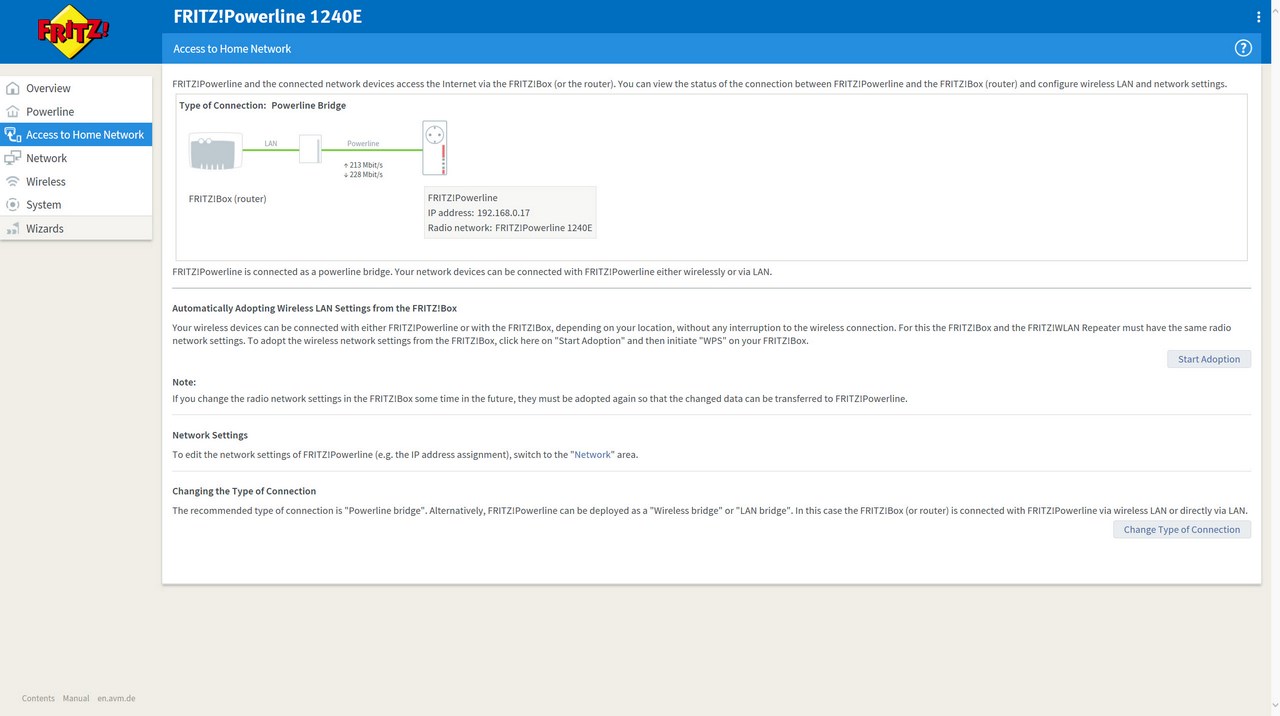Viewport: 1280px width, 716px height.
Task: Click the Note: heading
Action: pos(184,382)
